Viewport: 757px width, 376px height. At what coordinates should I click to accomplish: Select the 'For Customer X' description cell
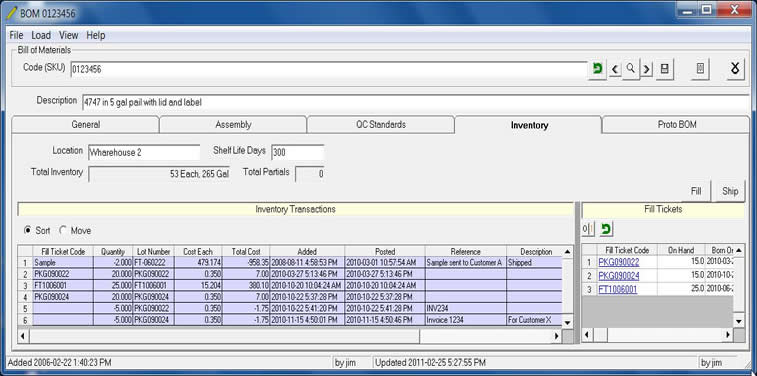pyautogui.click(x=534, y=320)
